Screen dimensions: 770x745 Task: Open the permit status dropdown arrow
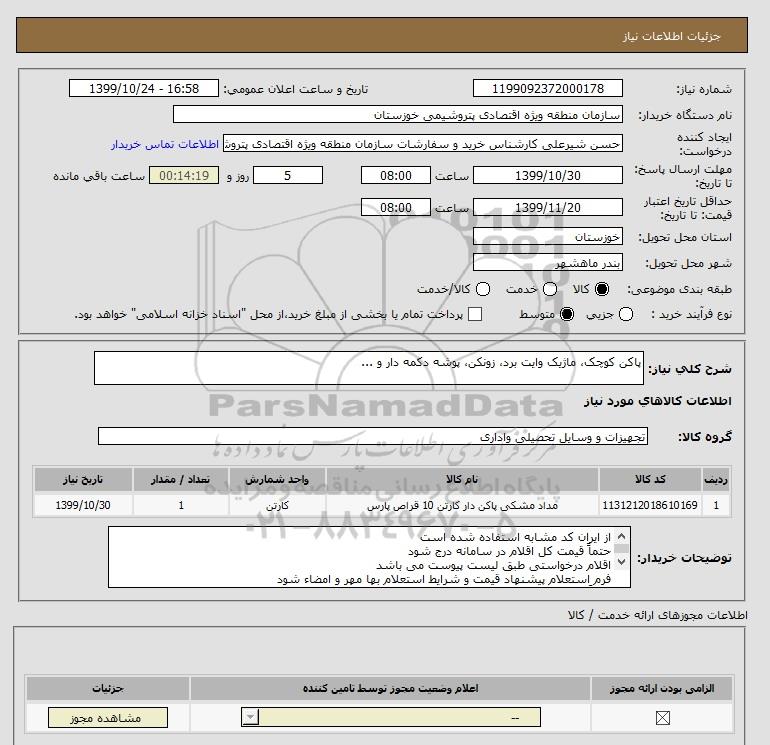[x=250, y=717]
